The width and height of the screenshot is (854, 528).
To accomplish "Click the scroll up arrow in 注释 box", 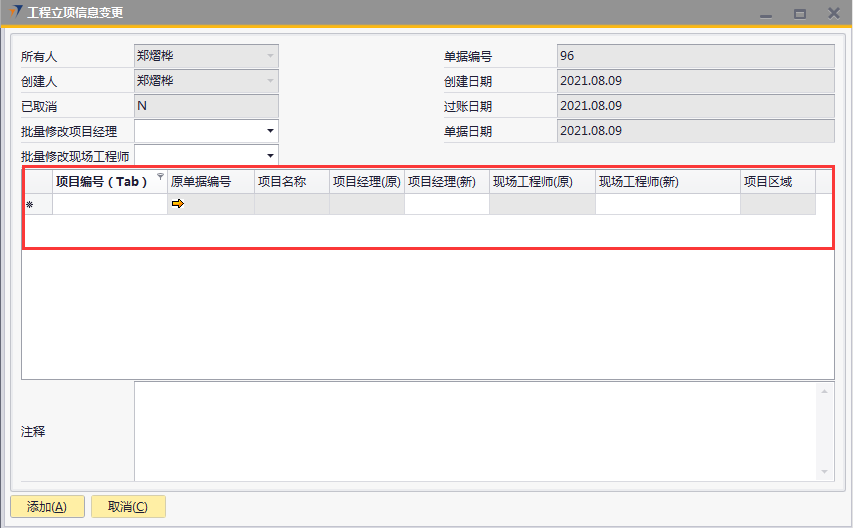I will point(825,391).
